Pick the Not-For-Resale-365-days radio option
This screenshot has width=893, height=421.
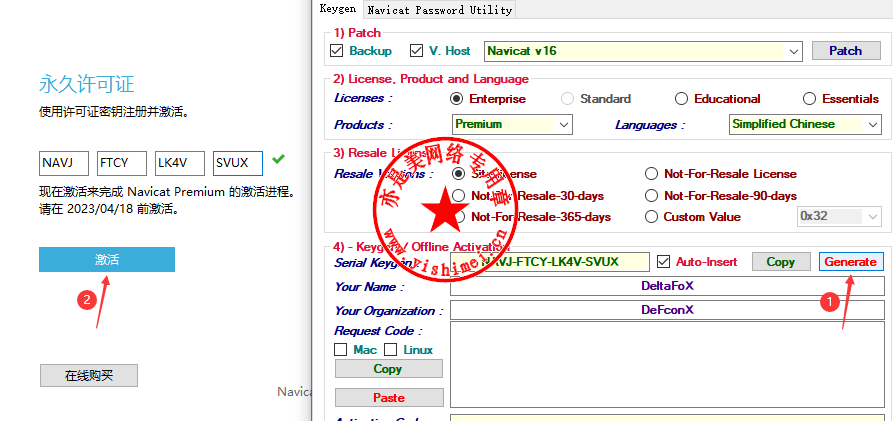pos(458,216)
